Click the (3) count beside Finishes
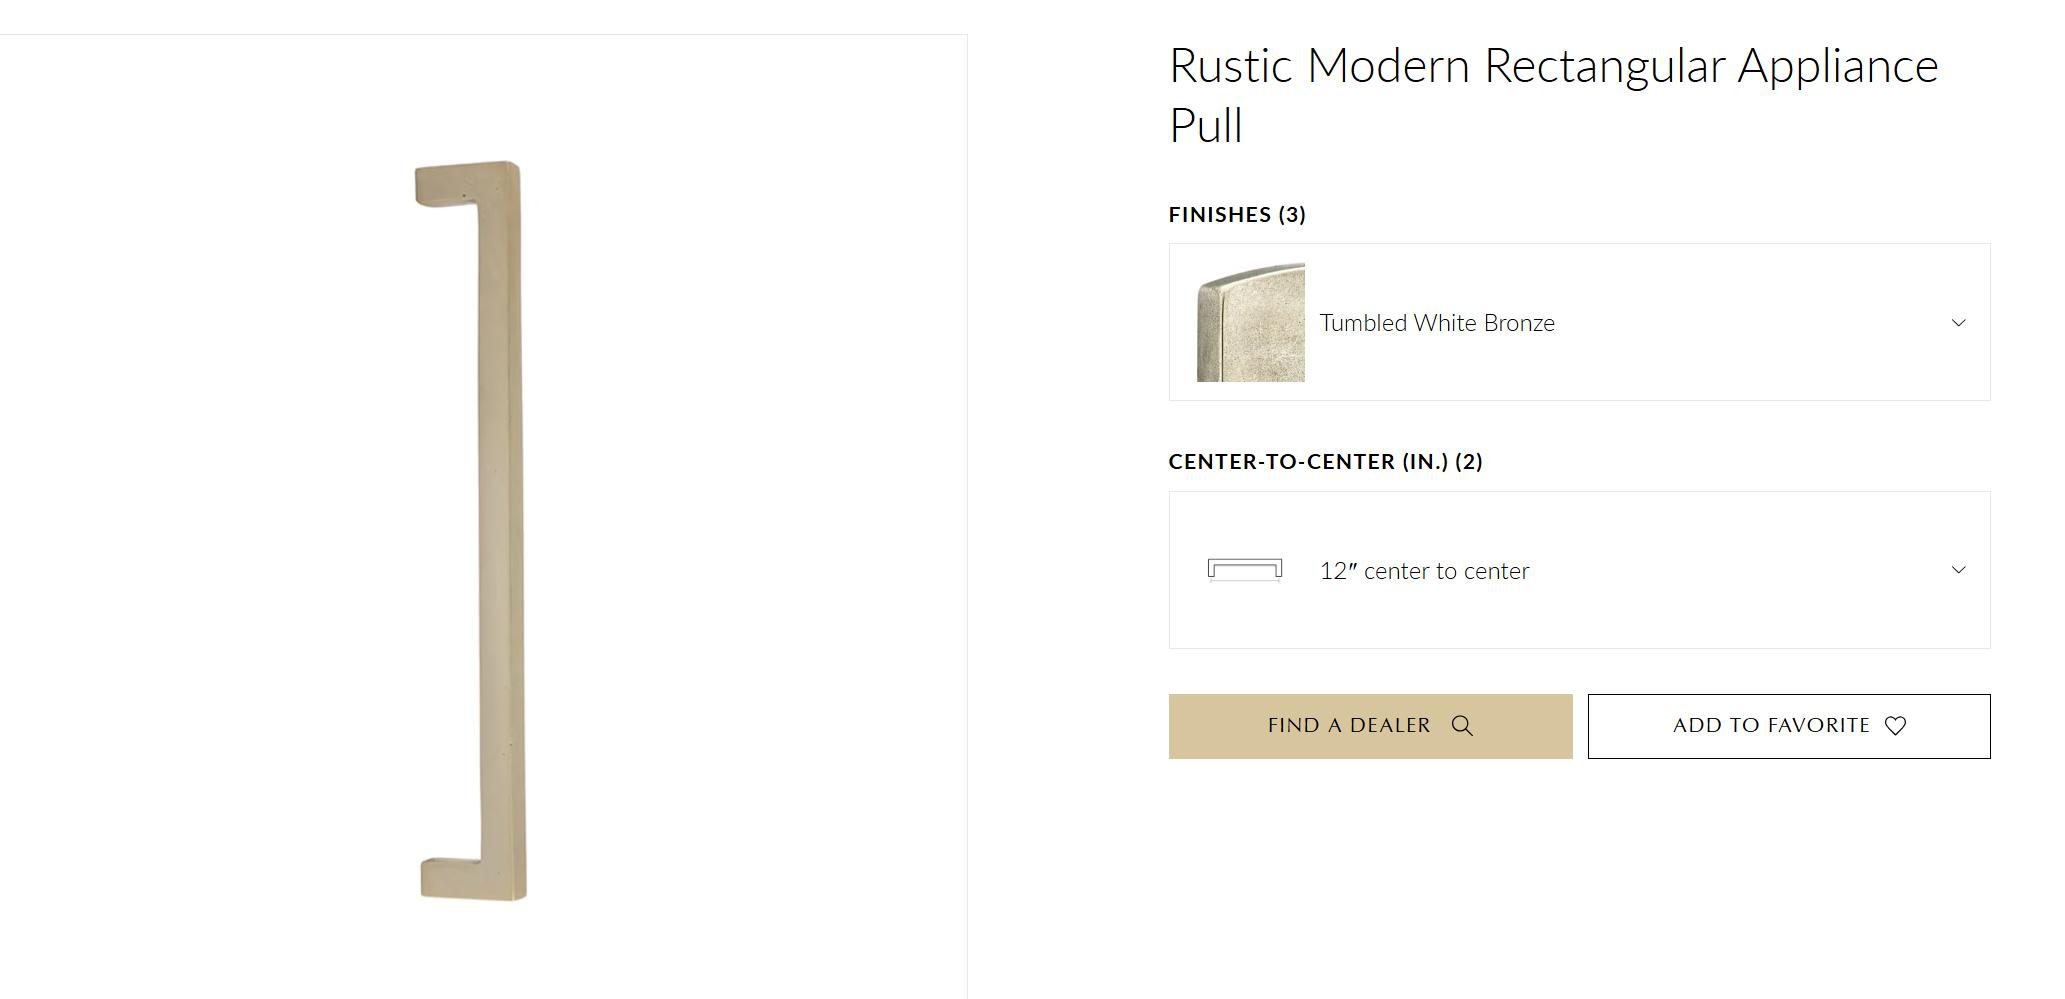Image resolution: width=2065 pixels, height=999 pixels. pos(1292,215)
